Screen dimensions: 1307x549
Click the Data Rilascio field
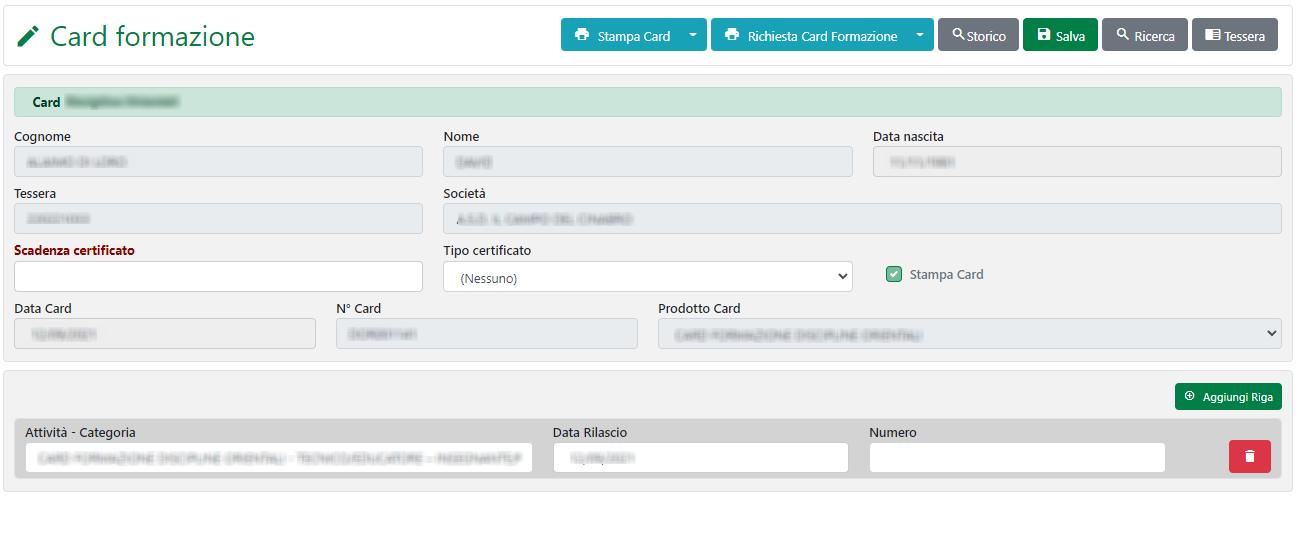(700, 458)
